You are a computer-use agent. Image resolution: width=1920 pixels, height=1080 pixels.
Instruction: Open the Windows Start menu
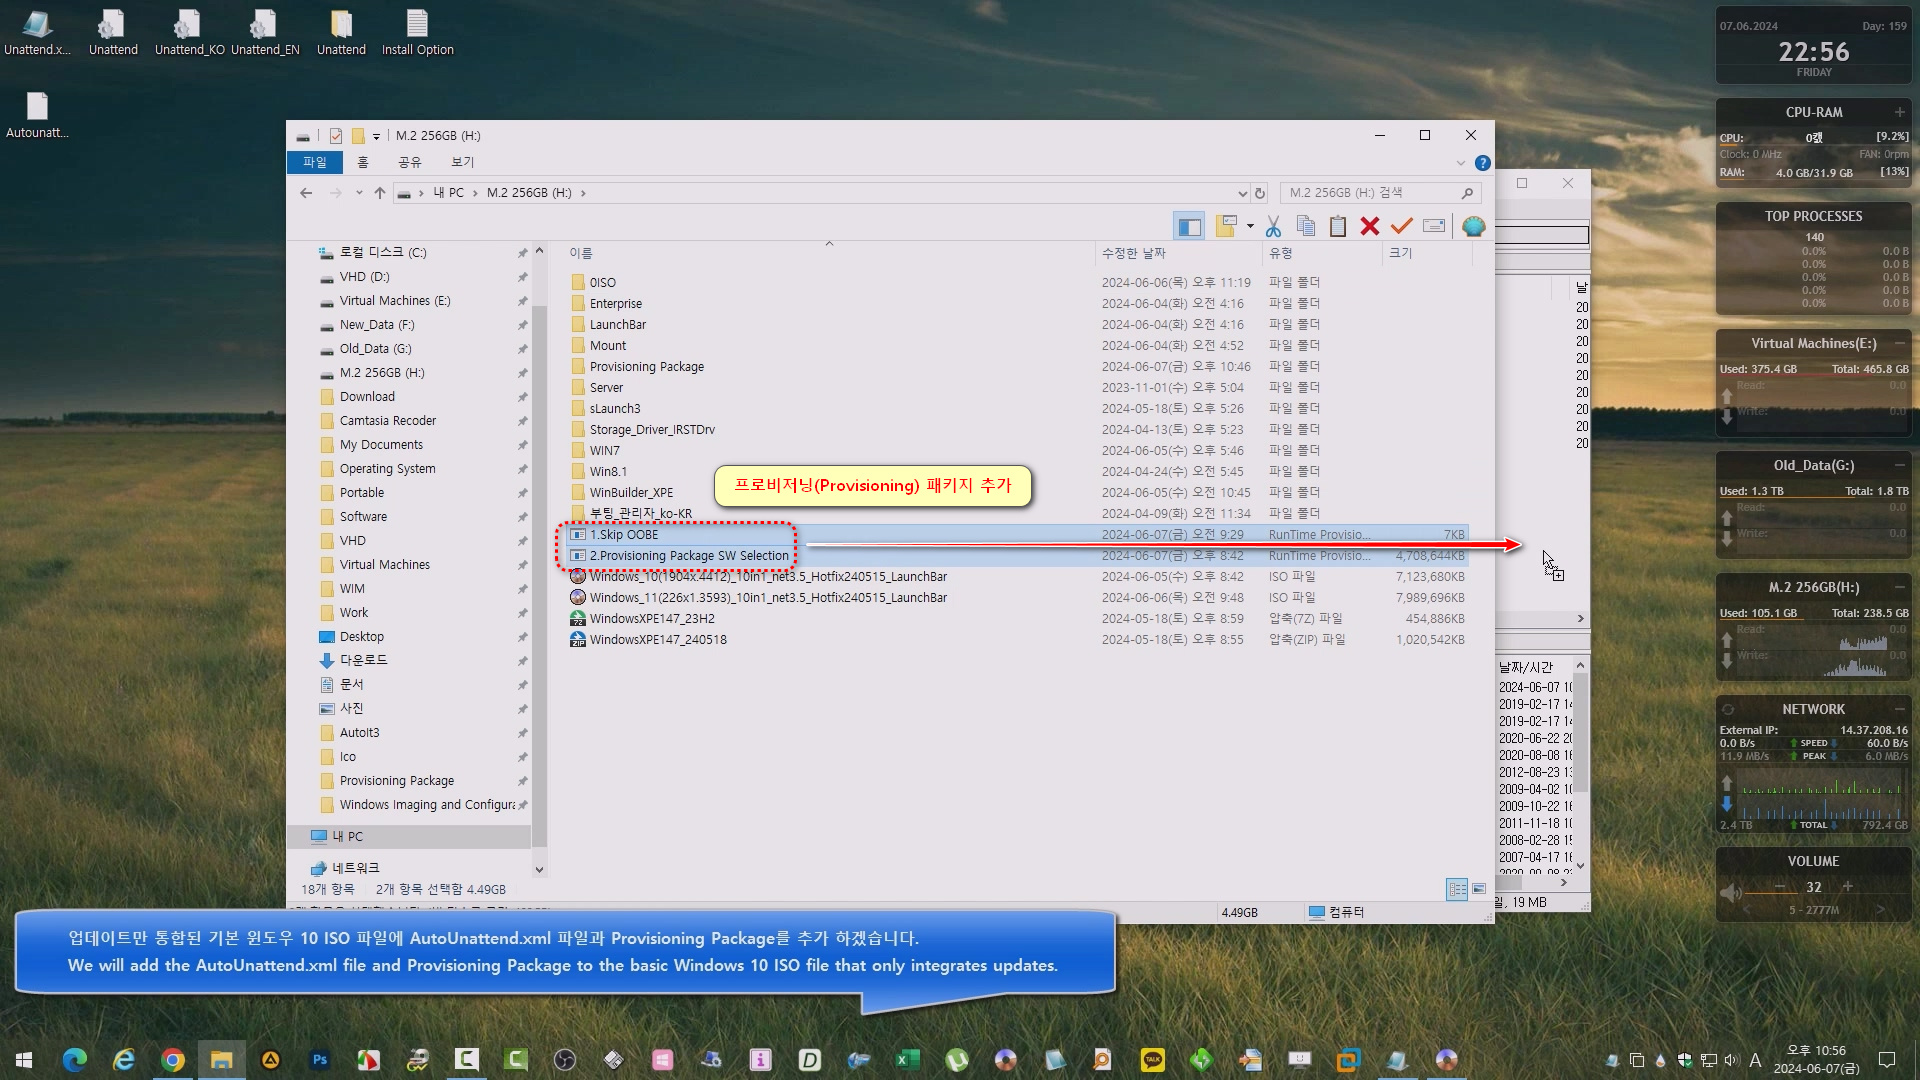[x=24, y=1059]
